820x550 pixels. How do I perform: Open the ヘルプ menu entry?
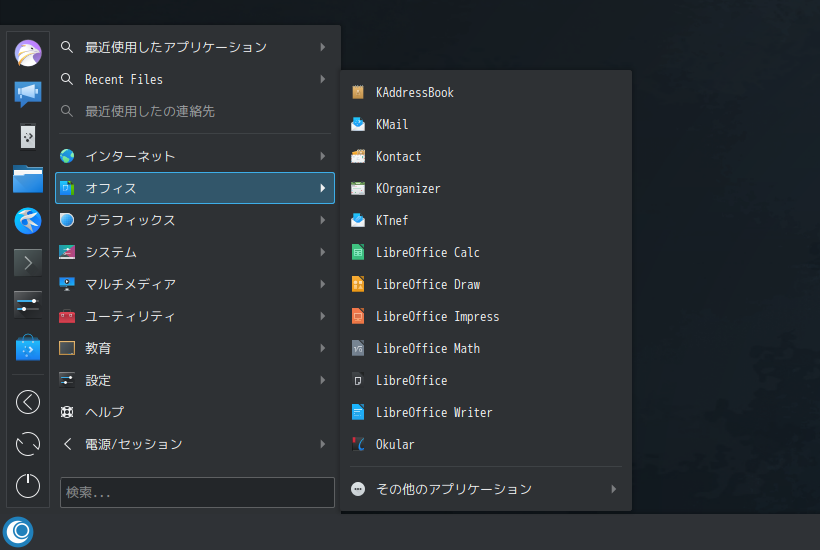click(195, 412)
